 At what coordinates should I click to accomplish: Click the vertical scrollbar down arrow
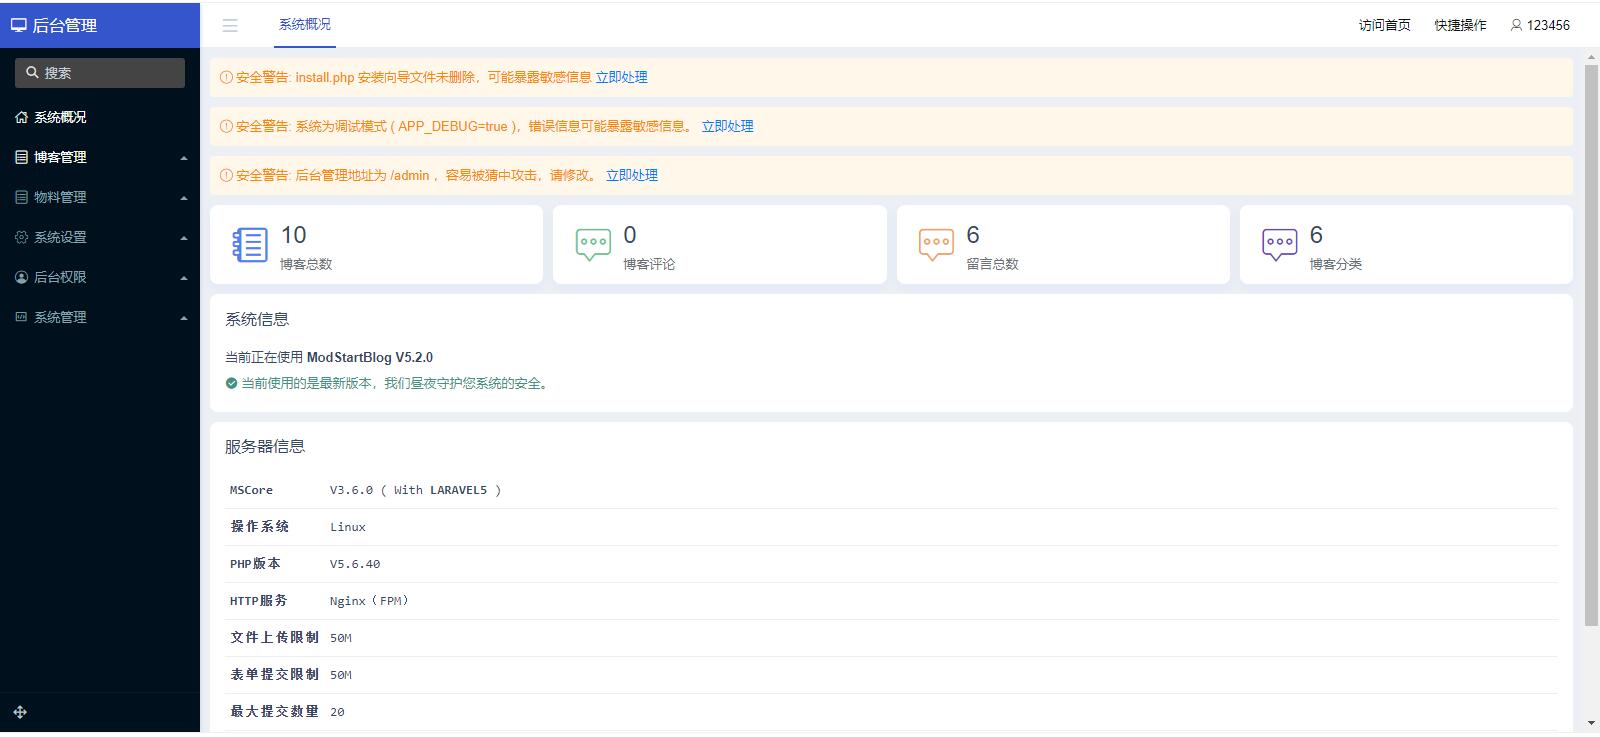(1591, 723)
